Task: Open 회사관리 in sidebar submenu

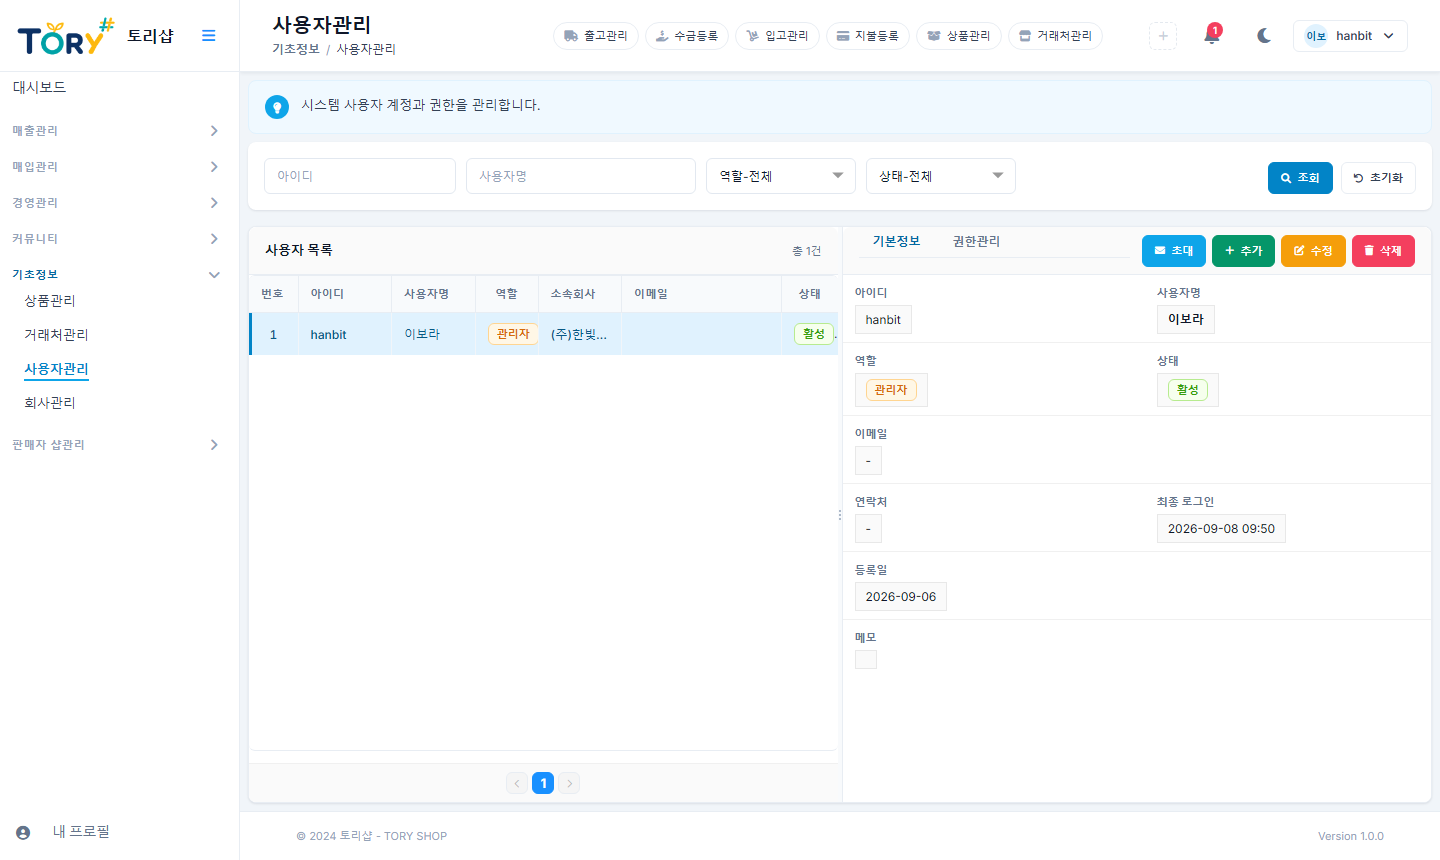Action: click(x=50, y=403)
